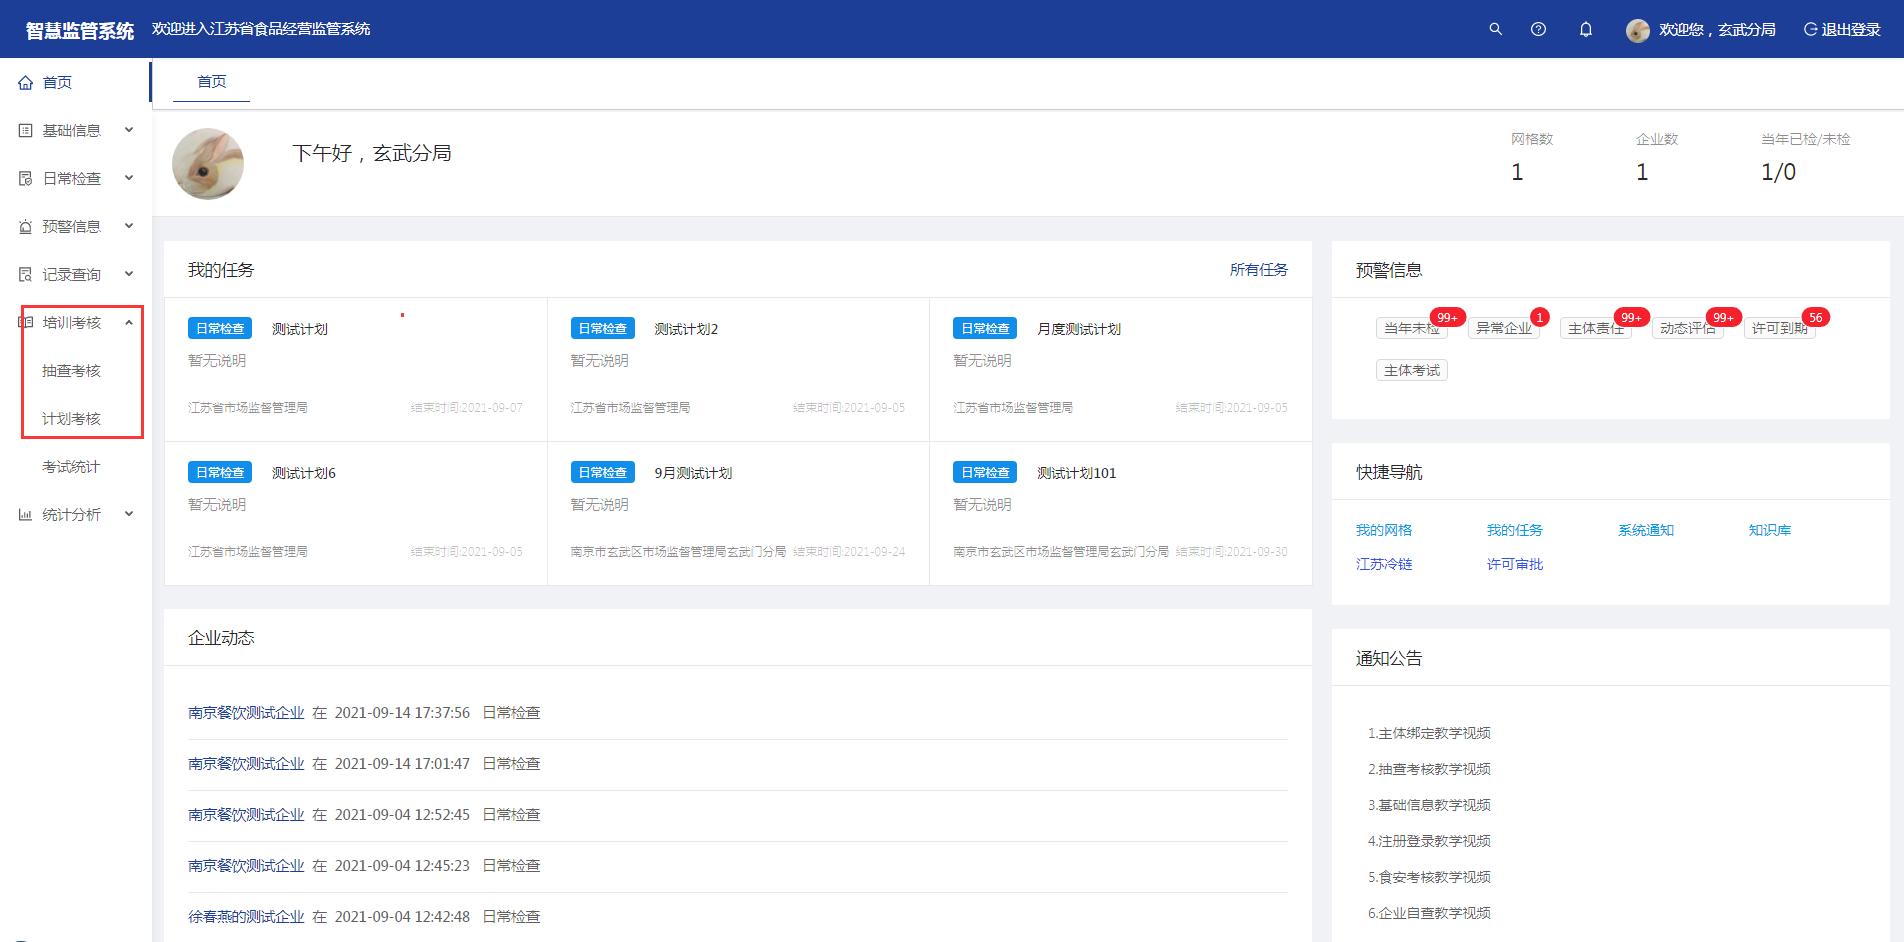
Task: Open 所有任务 link in my tasks
Action: point(1258,270)
